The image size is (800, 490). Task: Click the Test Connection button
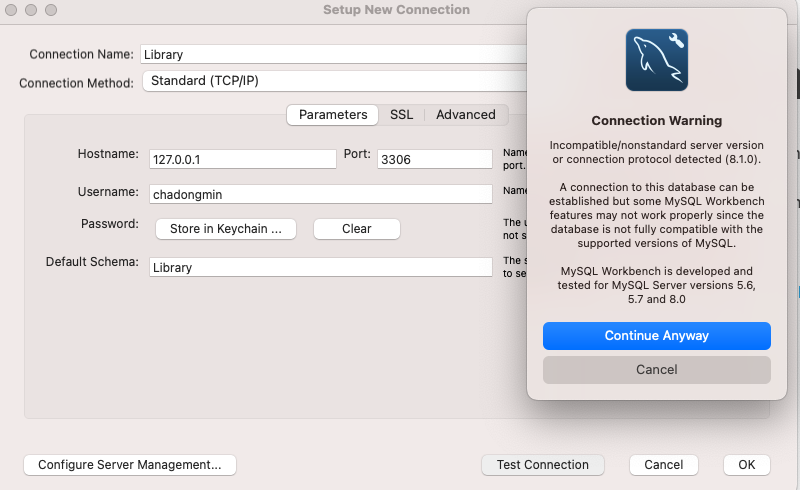[543, 465]
